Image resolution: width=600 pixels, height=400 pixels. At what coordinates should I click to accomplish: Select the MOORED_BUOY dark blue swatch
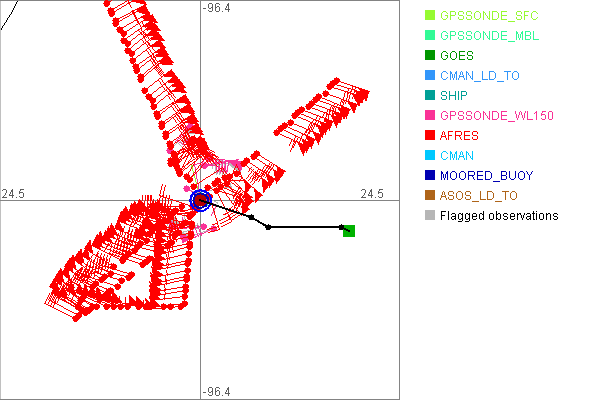tap(430, 176)
